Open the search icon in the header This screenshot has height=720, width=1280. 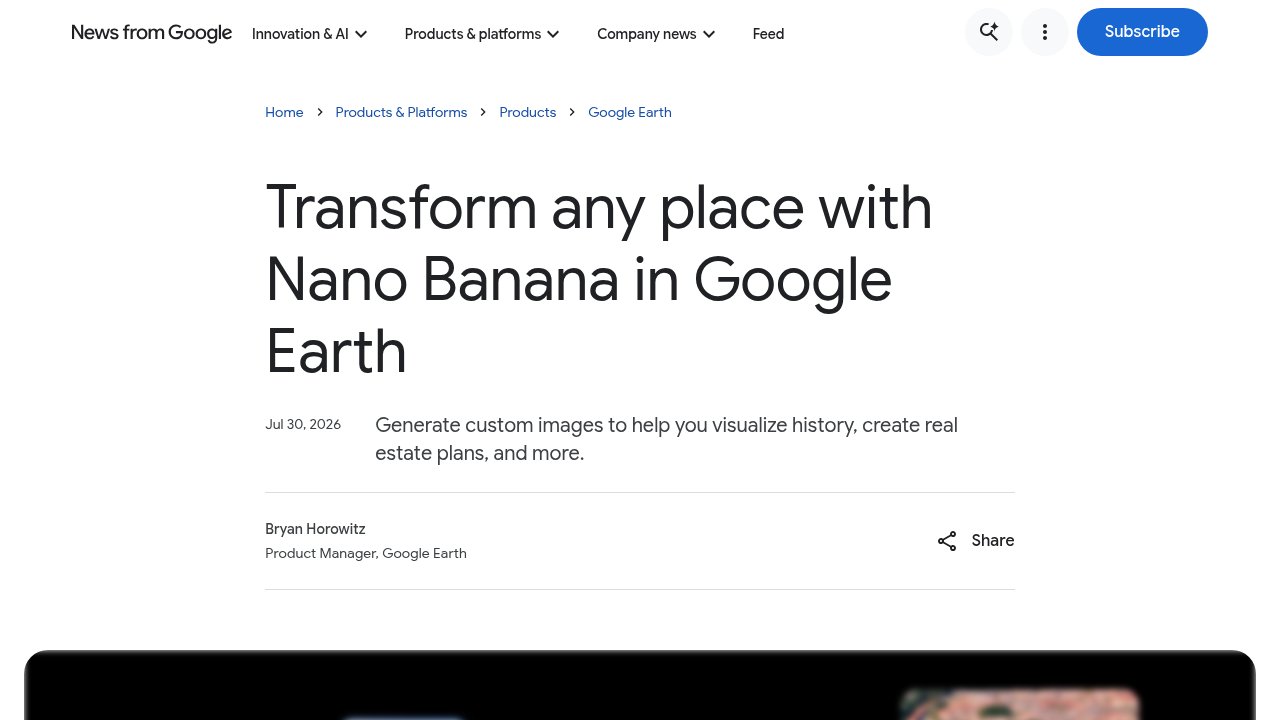[x=989, y=32]
